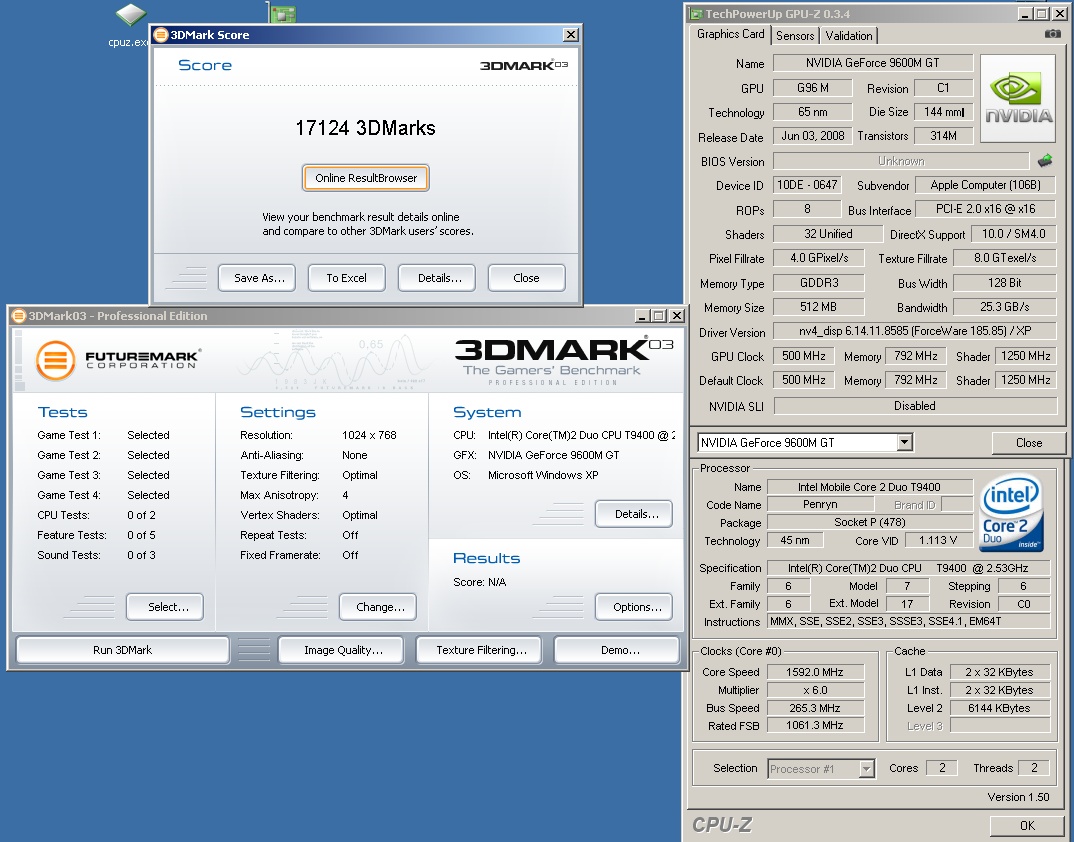This screenshot has height=842, width=1074.
Task: Click the 3DMark03 Professional Edition title icon
Action: pos(18,316)
